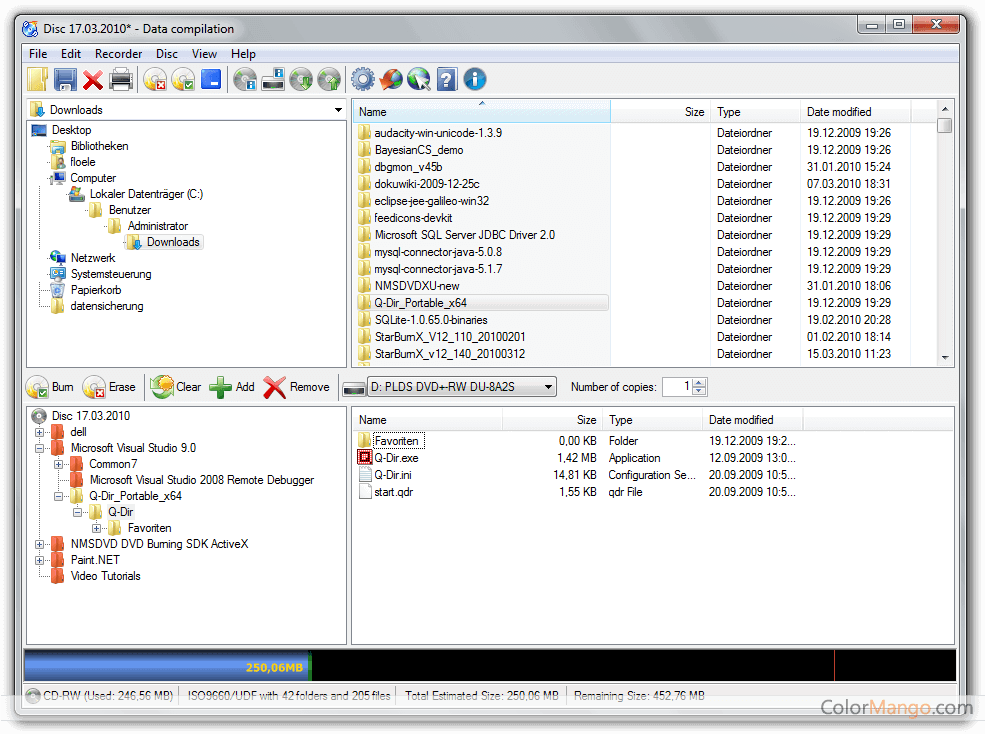Click the globe with cursor icon in the toolbar
This screenshot has height=734, width=985.
click(419, 79)
